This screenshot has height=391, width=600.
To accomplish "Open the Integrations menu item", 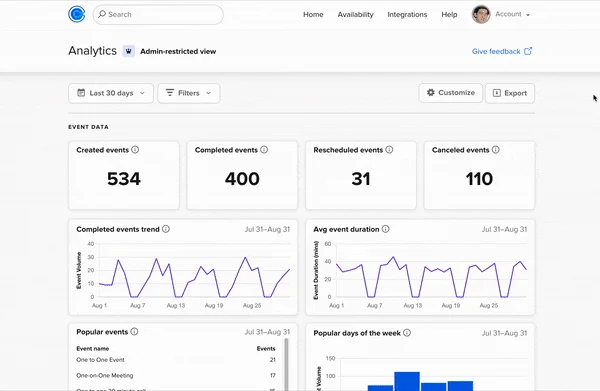I will point(407,15).
